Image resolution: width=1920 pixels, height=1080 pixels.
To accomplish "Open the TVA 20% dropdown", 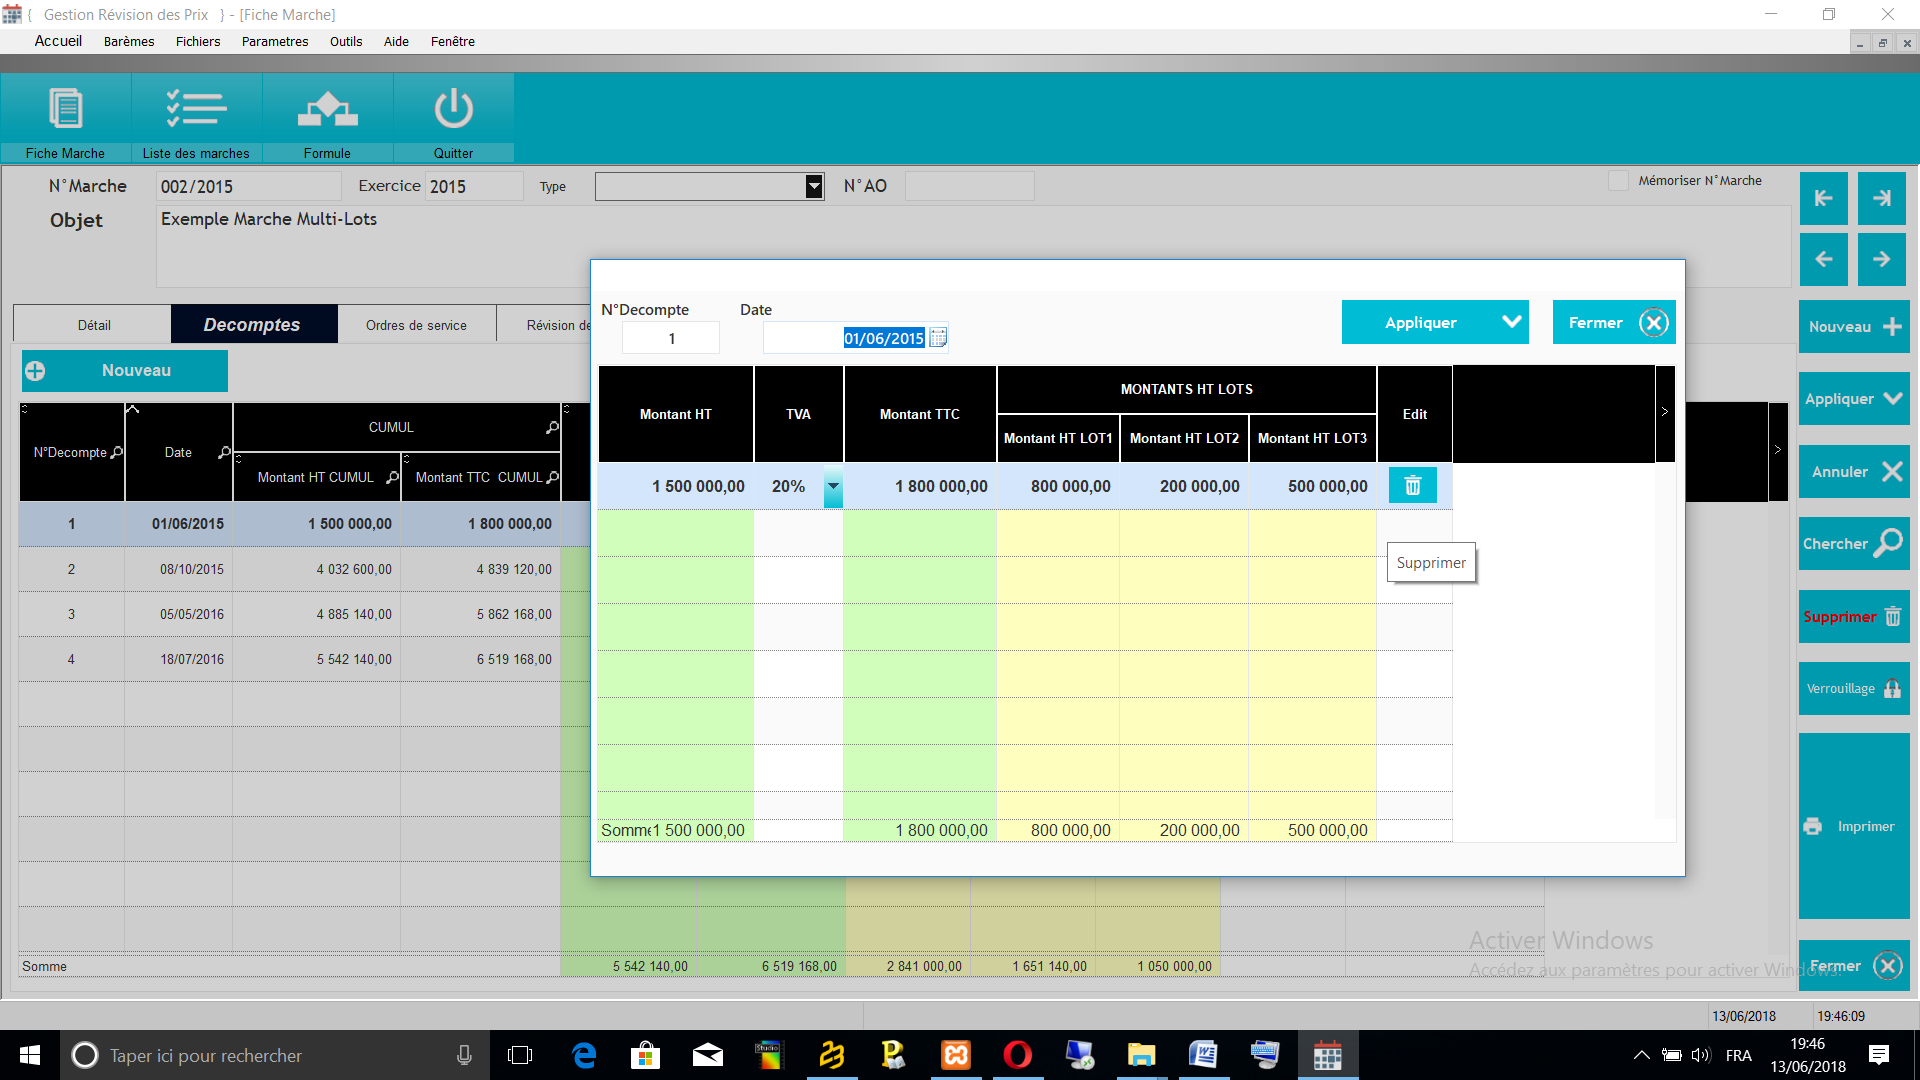I will 833,487.
